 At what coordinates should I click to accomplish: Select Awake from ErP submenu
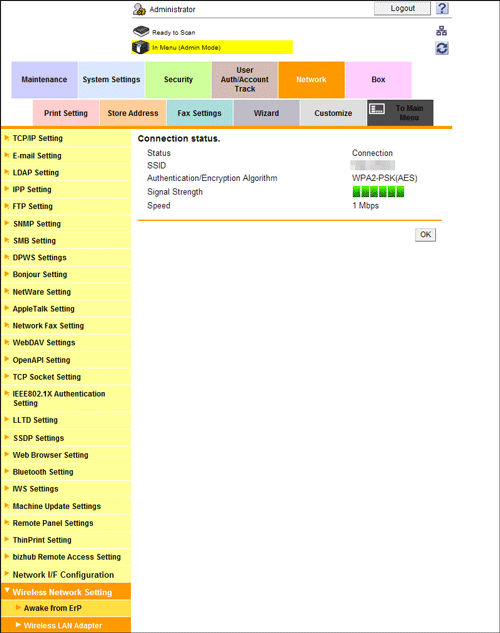pyautogui.click(x=66, y=608)
